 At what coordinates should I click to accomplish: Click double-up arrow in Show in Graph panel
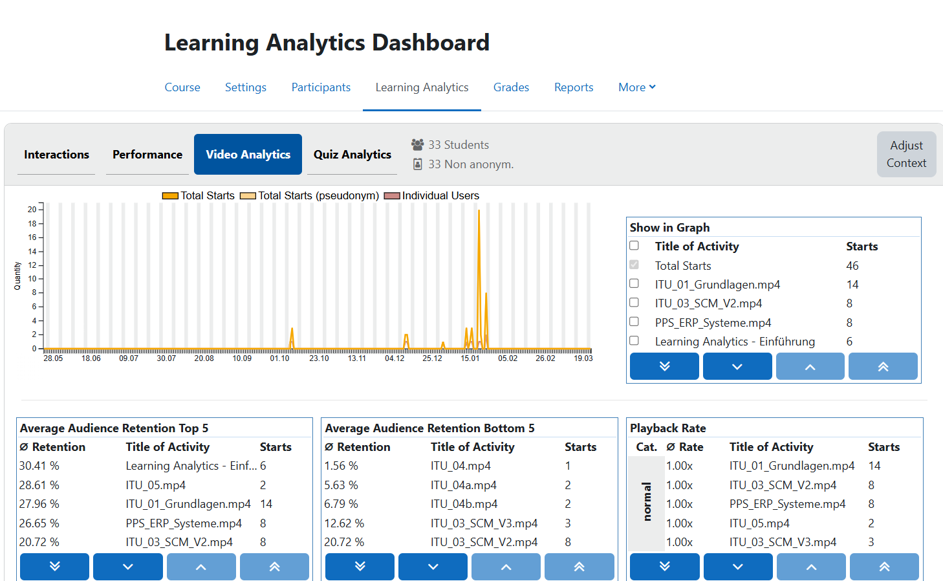click(883, 366)
